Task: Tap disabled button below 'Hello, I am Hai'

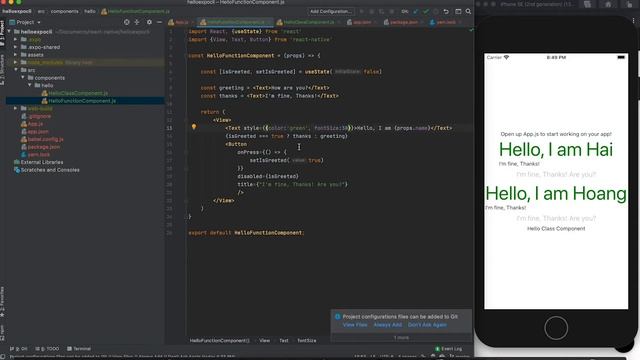Action: pyautogui.click(x=556, y=175)
